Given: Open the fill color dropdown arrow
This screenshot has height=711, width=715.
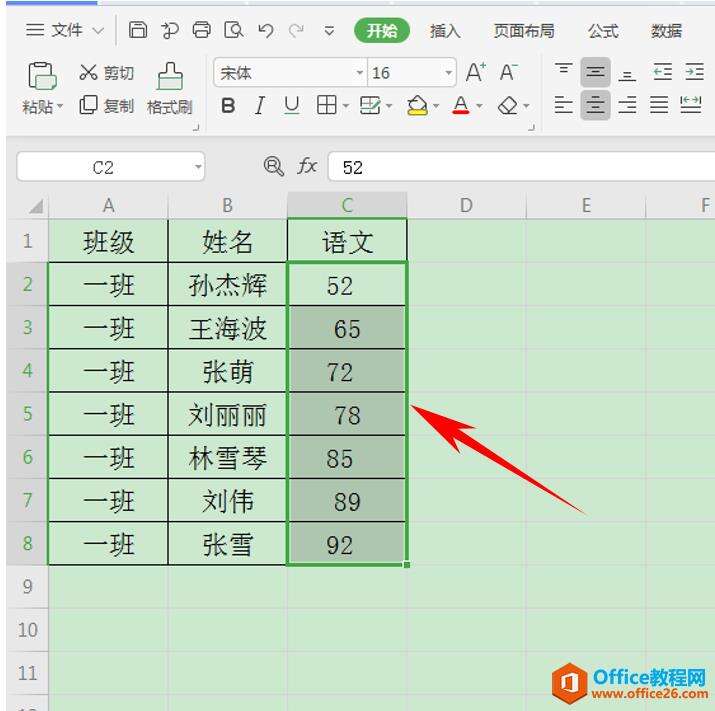Looking at the screenshot, I should (435, 106).
